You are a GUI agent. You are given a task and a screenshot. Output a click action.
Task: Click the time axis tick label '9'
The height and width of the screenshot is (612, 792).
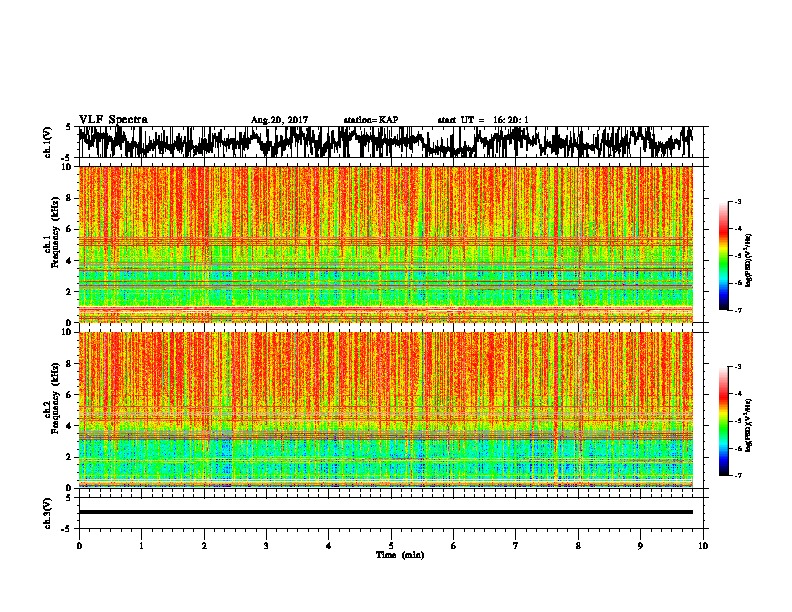(640, 546)
